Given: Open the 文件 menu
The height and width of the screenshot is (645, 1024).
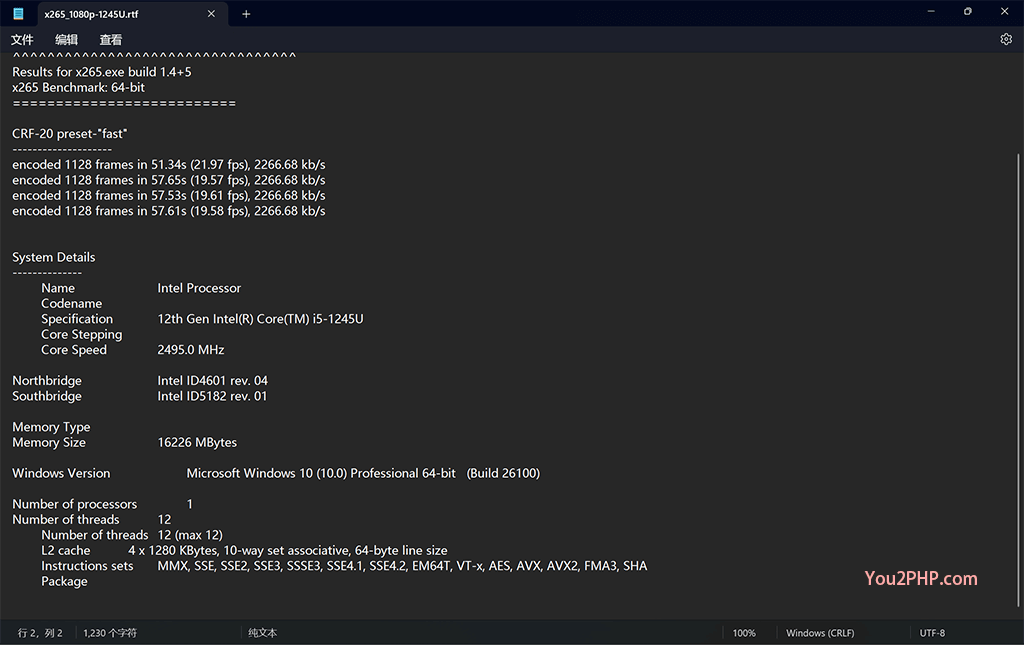Looking at the screenshot, I should pos(22,40).
